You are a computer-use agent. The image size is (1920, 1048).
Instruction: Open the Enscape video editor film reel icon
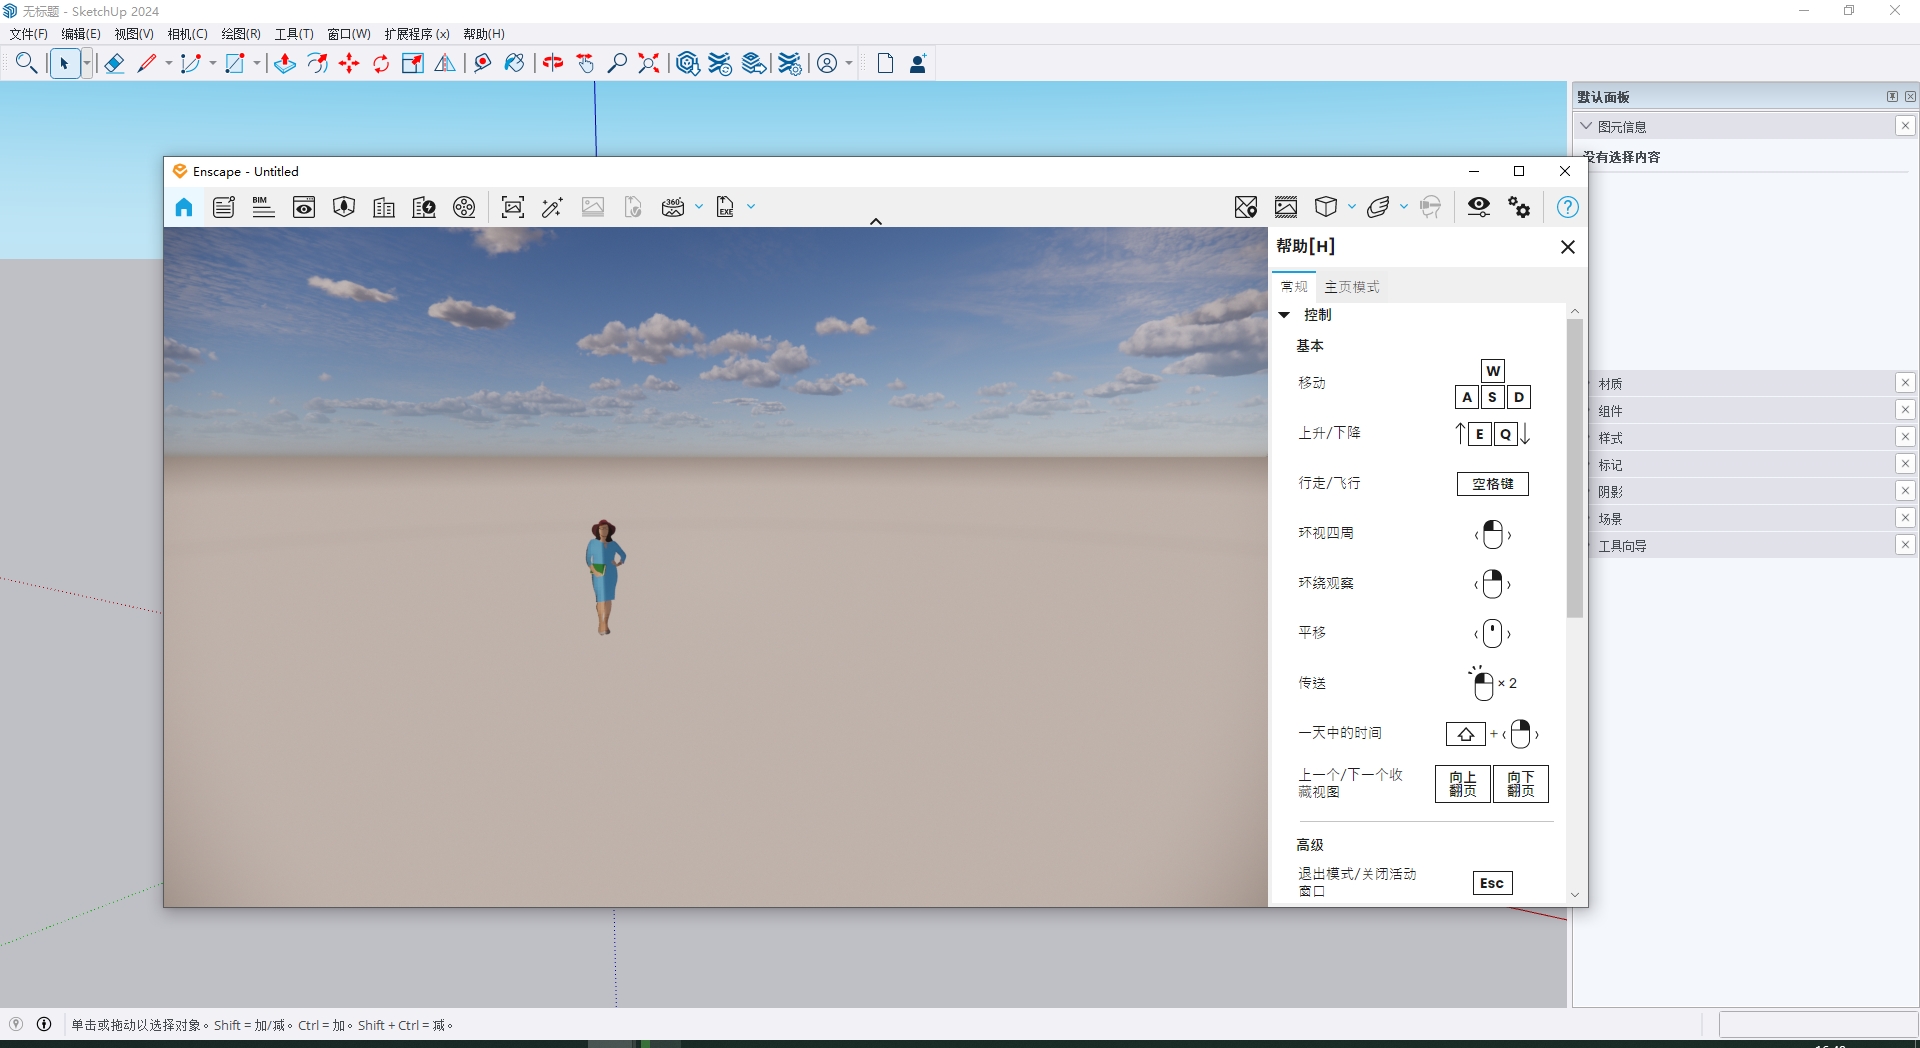pyautogui.click(x=464, y=207)
